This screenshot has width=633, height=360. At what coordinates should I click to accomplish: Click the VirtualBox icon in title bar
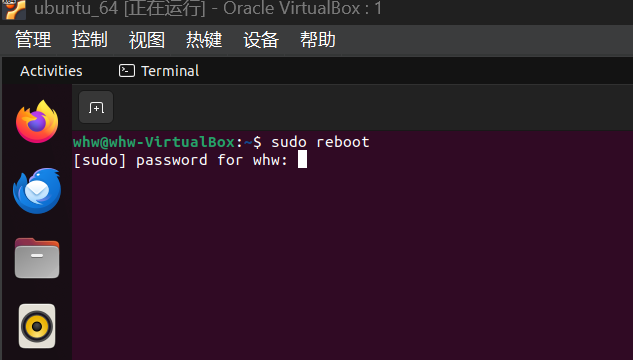[14, 9]
